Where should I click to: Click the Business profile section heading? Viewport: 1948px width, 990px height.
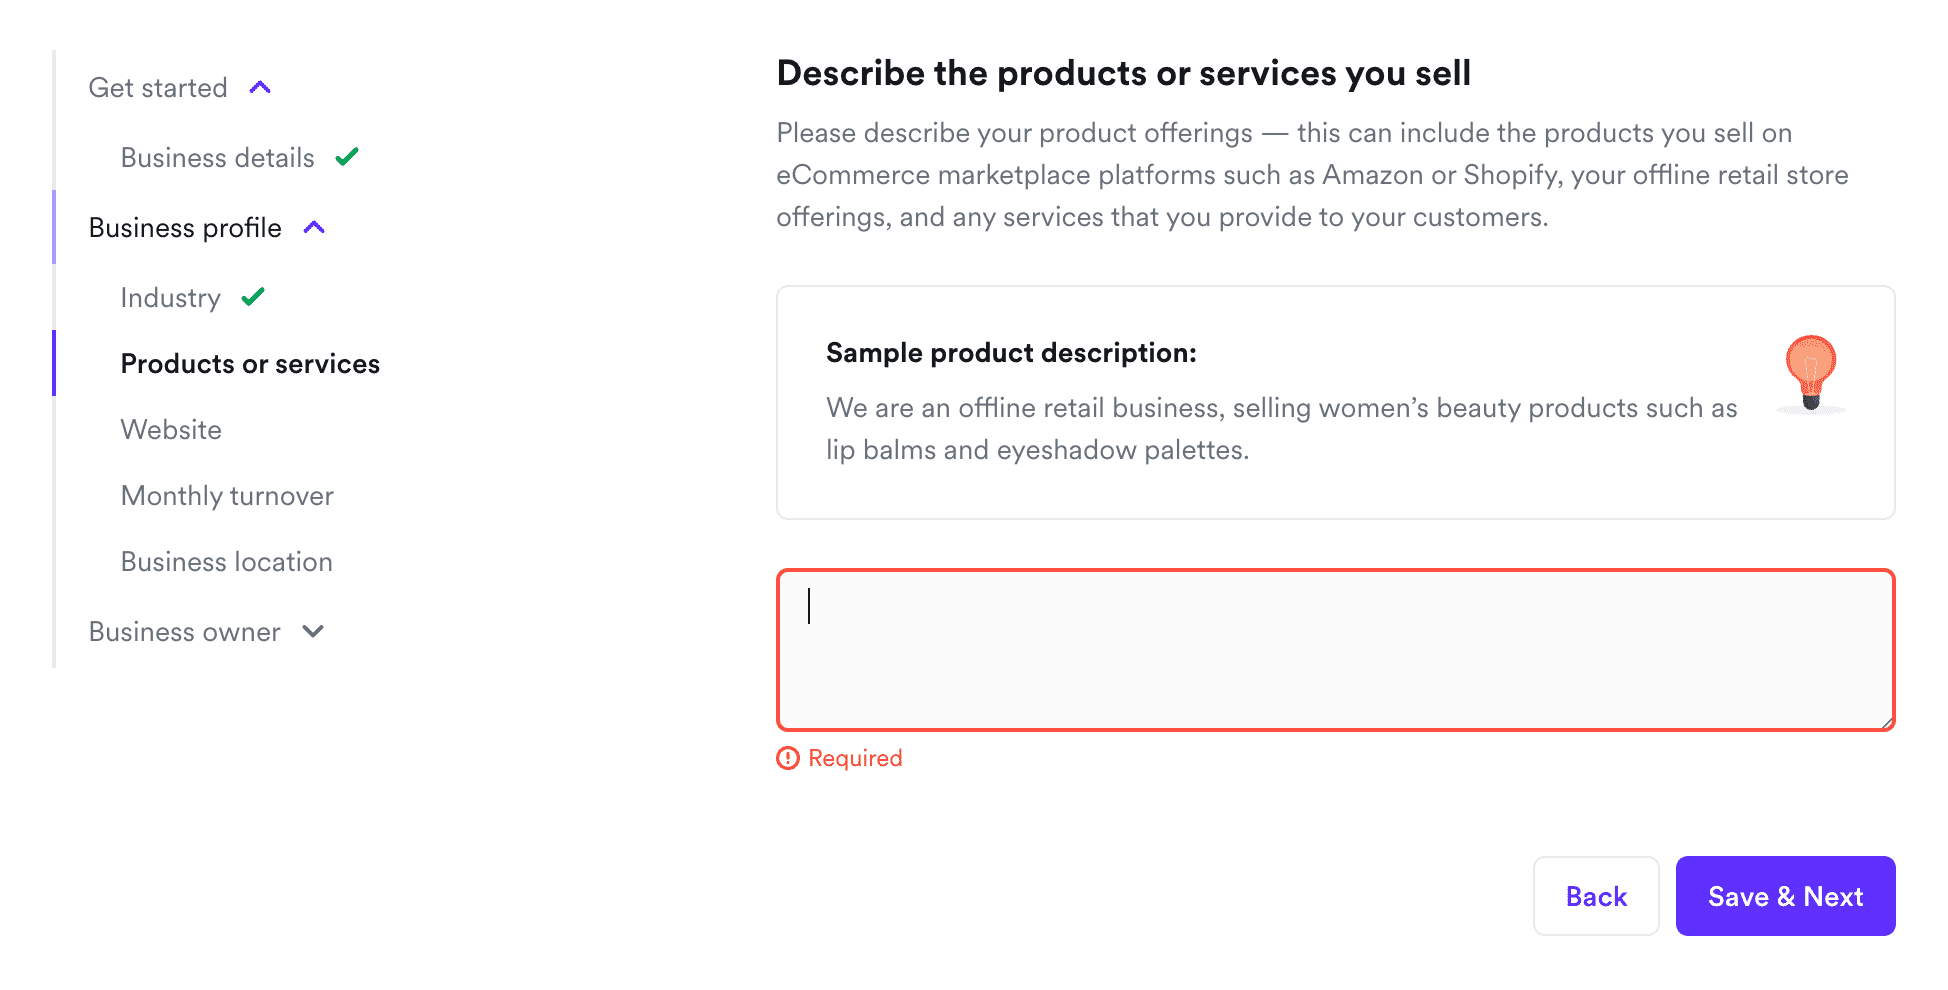pyautogui.click(x=185, y=228)
